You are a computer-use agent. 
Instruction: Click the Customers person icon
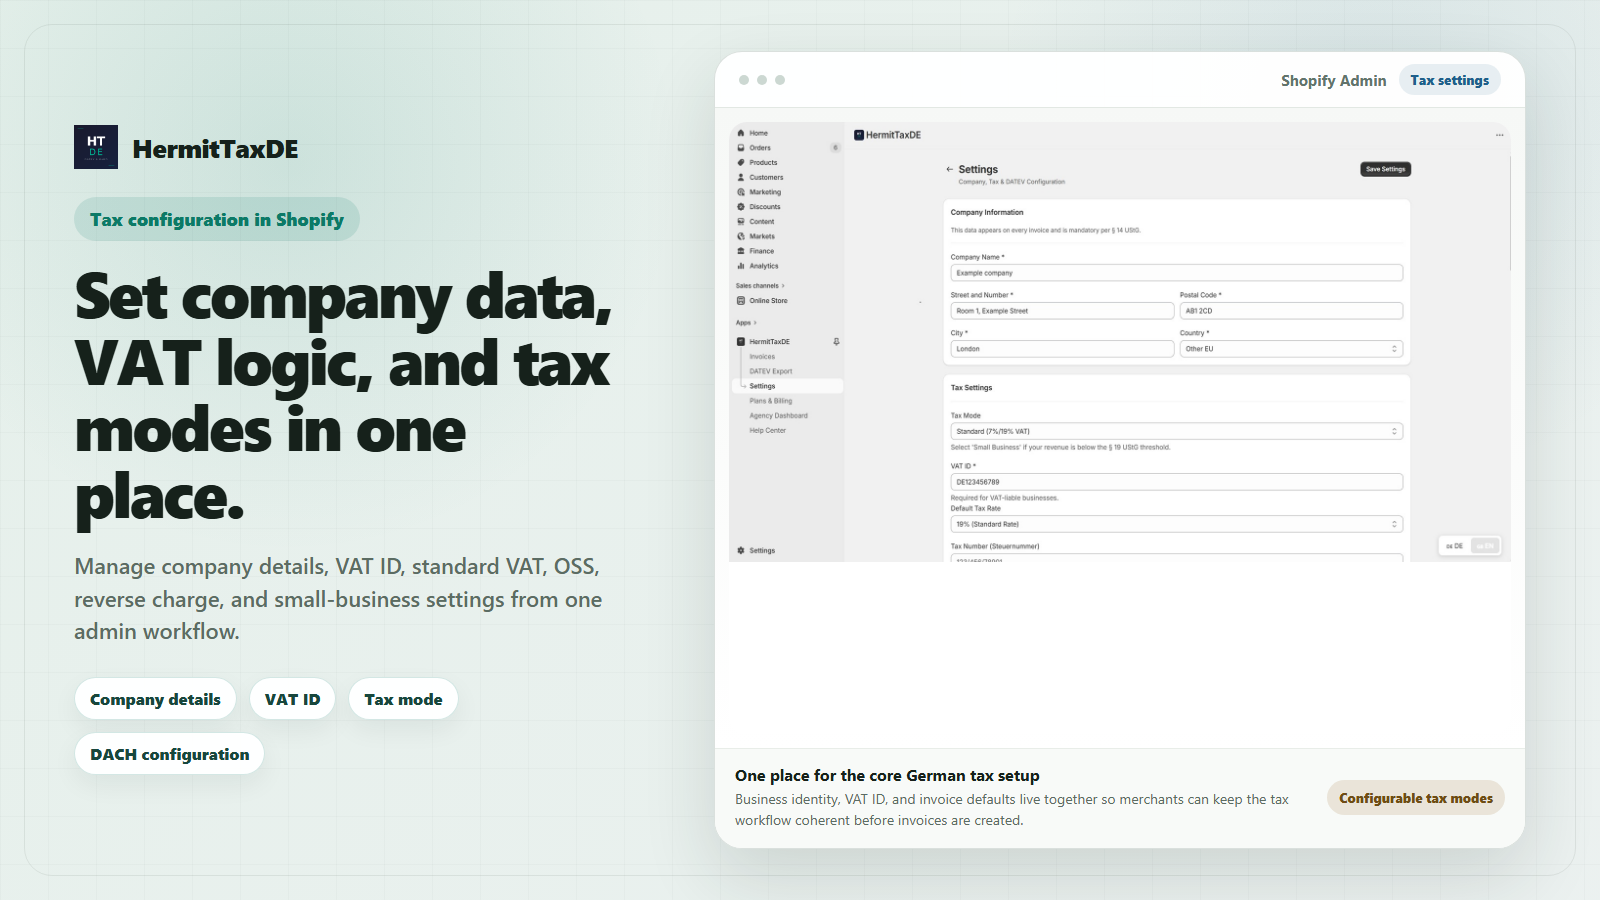tap(741, 177)
